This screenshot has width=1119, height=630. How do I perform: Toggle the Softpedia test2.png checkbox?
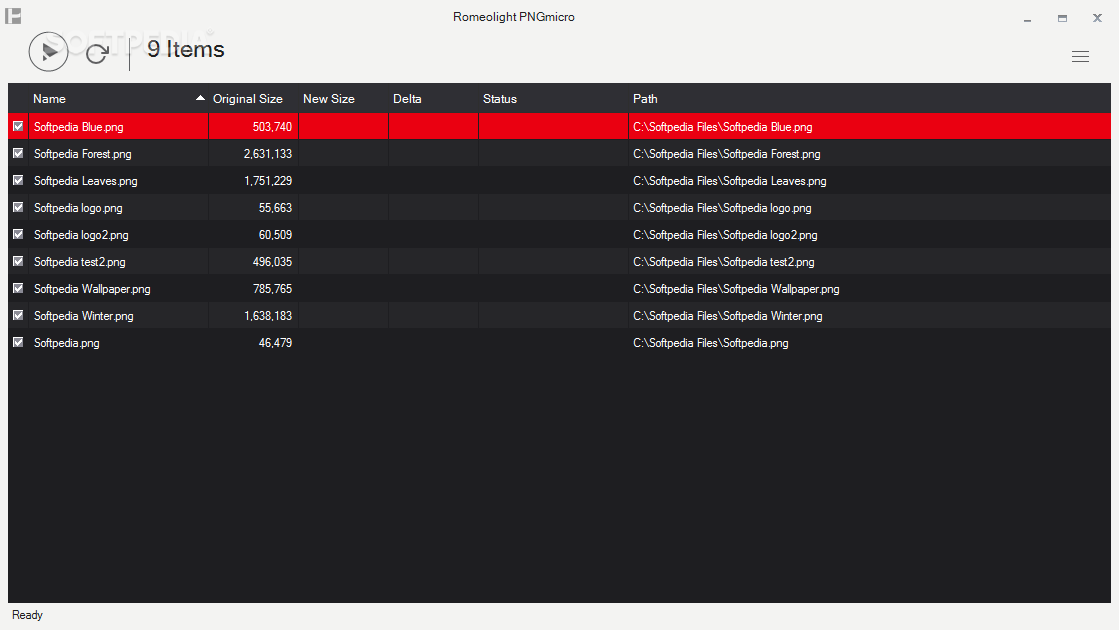(18, 261)
